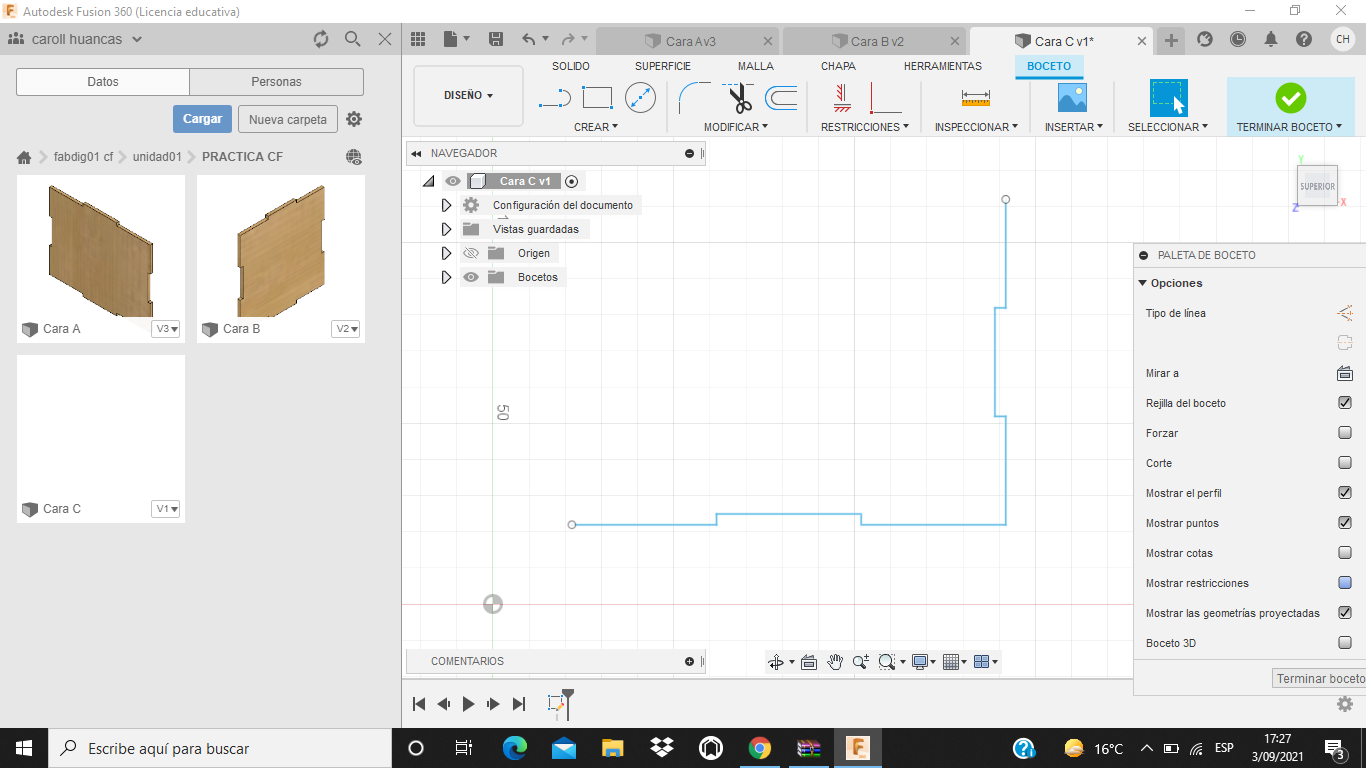This screenshot has width=1366, height=768.
Task: Click the Look At tool in navigation bar
Action: (809, 662)
